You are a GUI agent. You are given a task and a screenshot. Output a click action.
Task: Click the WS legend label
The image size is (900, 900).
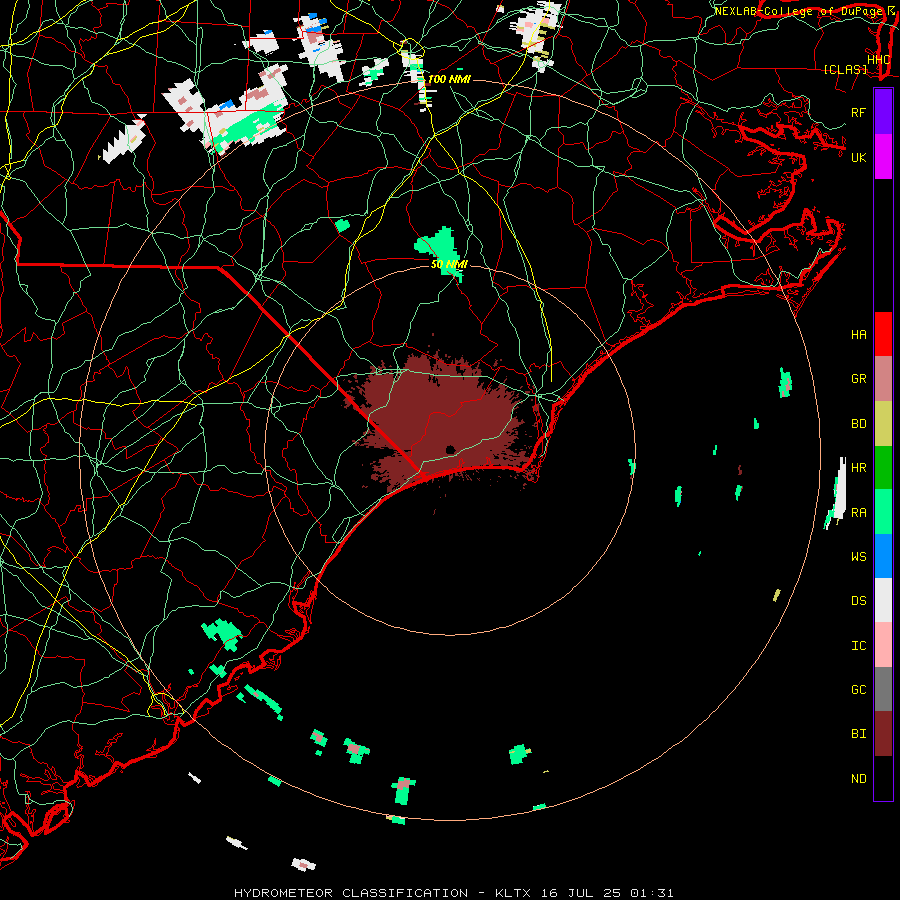point(858,556)
